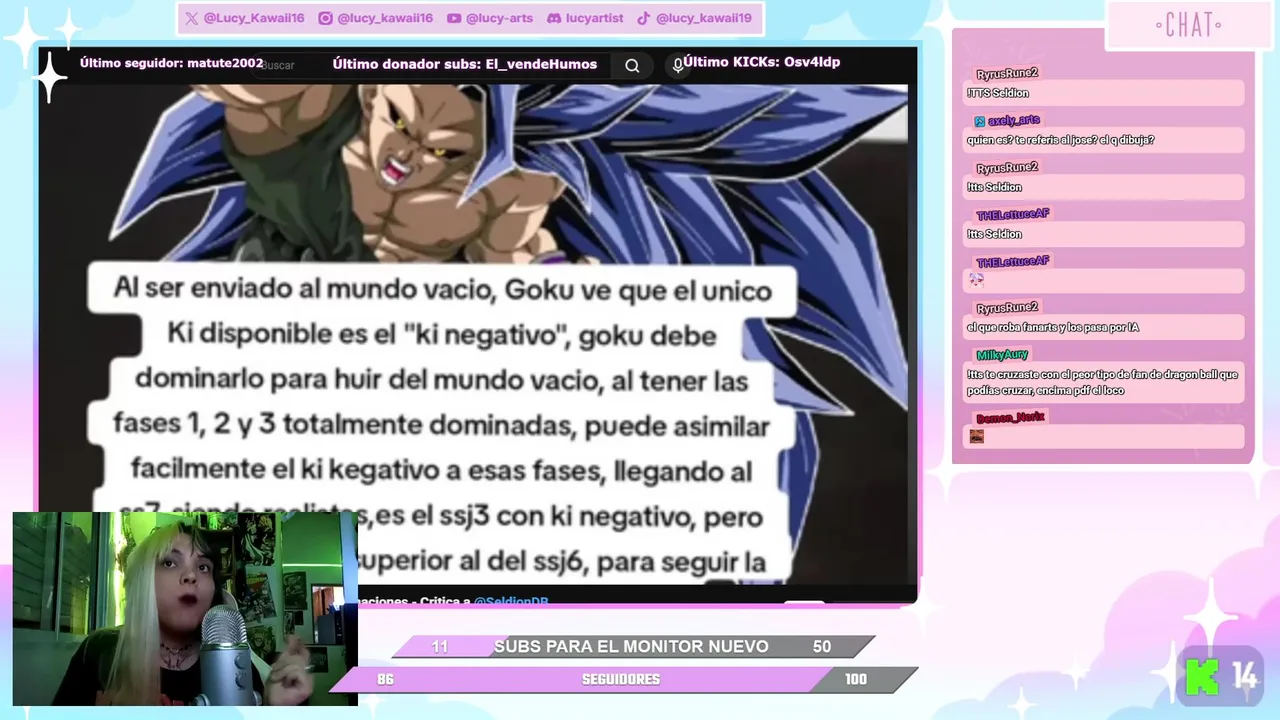Image resolution: width=1280 pixels, height=720 pixels.
Task: Click the "Último KICKs: Osv4ldp" label
Action: tap(762, 62)
